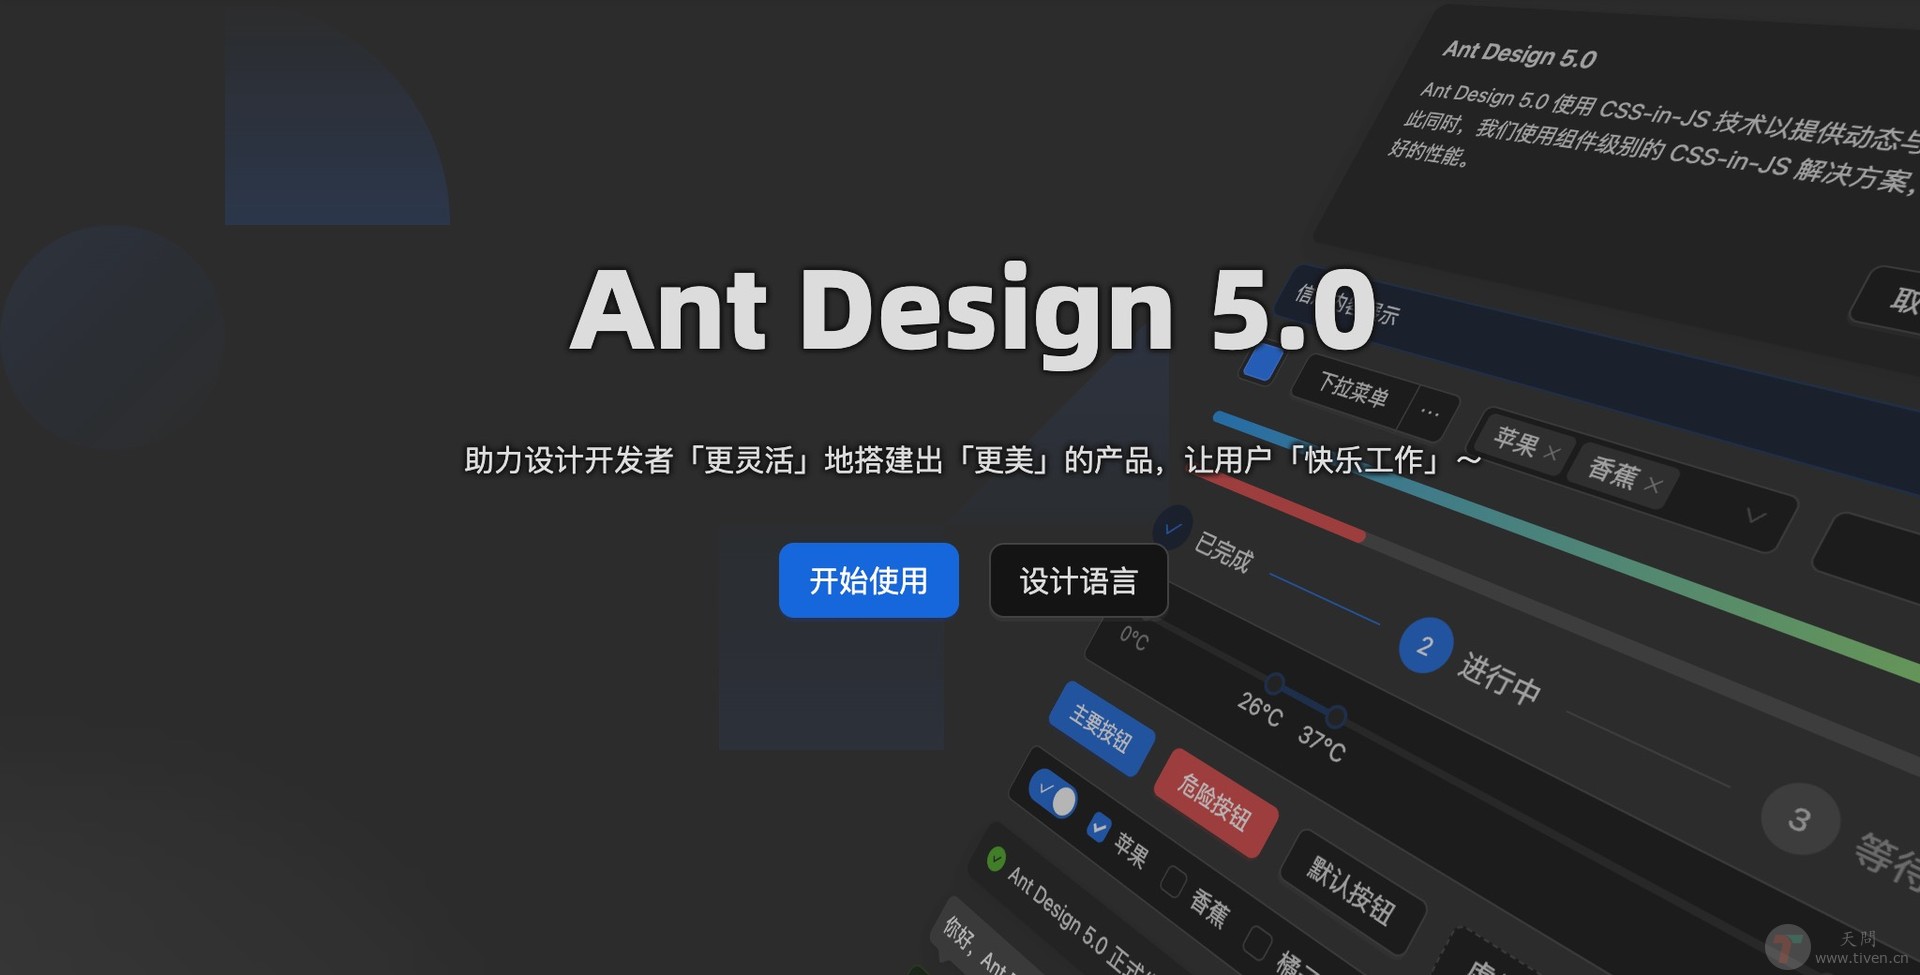This screenshot has height=975, width=1920.
Task: Select the gray step 3 circle
Action: [1800, 819]
